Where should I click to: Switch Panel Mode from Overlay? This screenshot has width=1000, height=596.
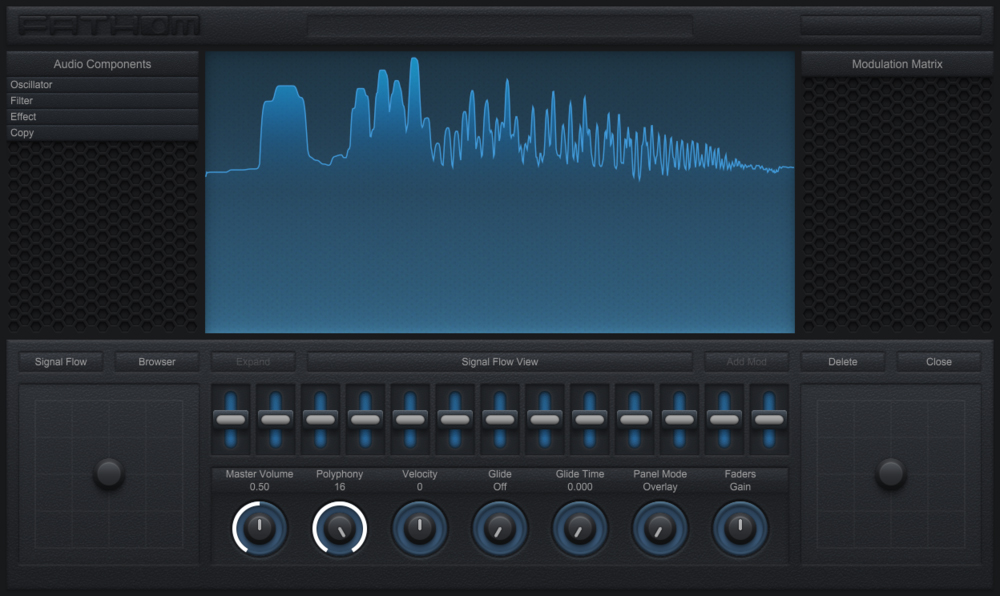click(x=660, y=528)
